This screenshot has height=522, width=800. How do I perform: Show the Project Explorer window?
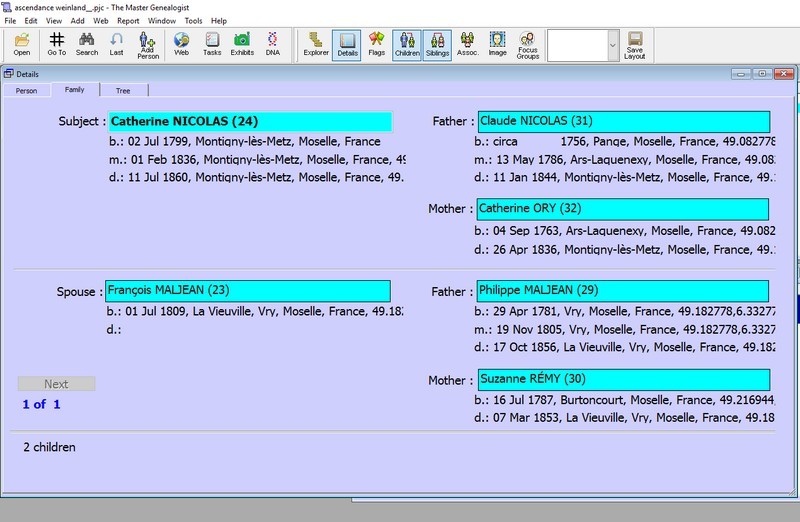(316, 44)
